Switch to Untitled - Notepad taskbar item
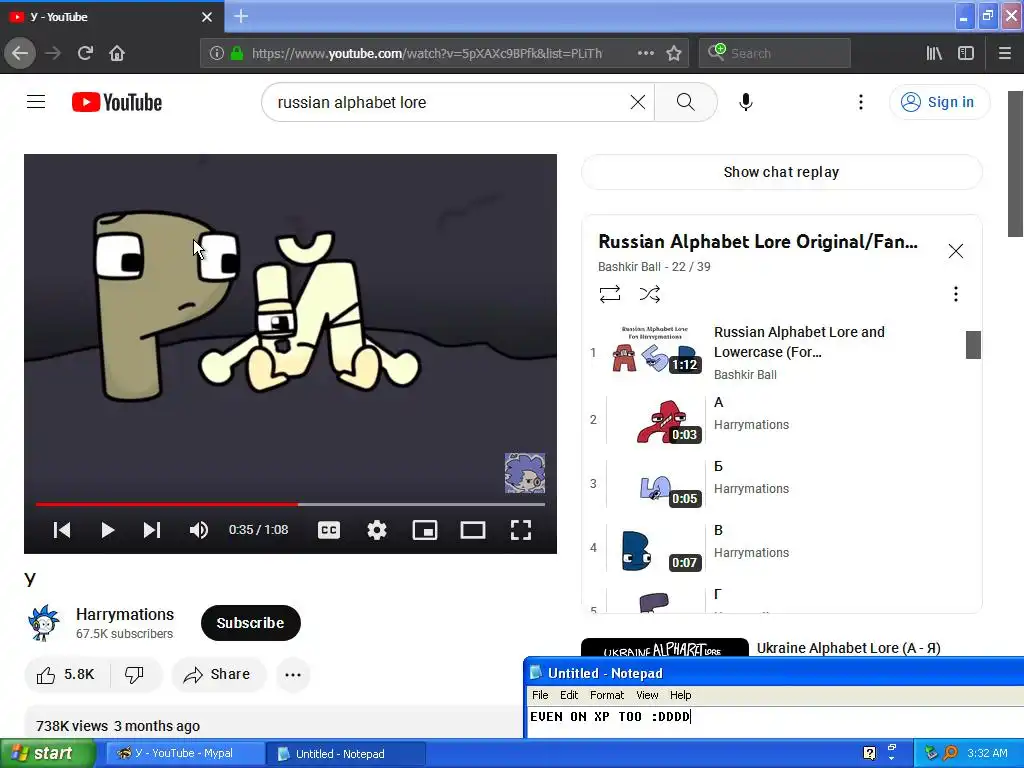1024x768 pixels. (x=346, y=754)
